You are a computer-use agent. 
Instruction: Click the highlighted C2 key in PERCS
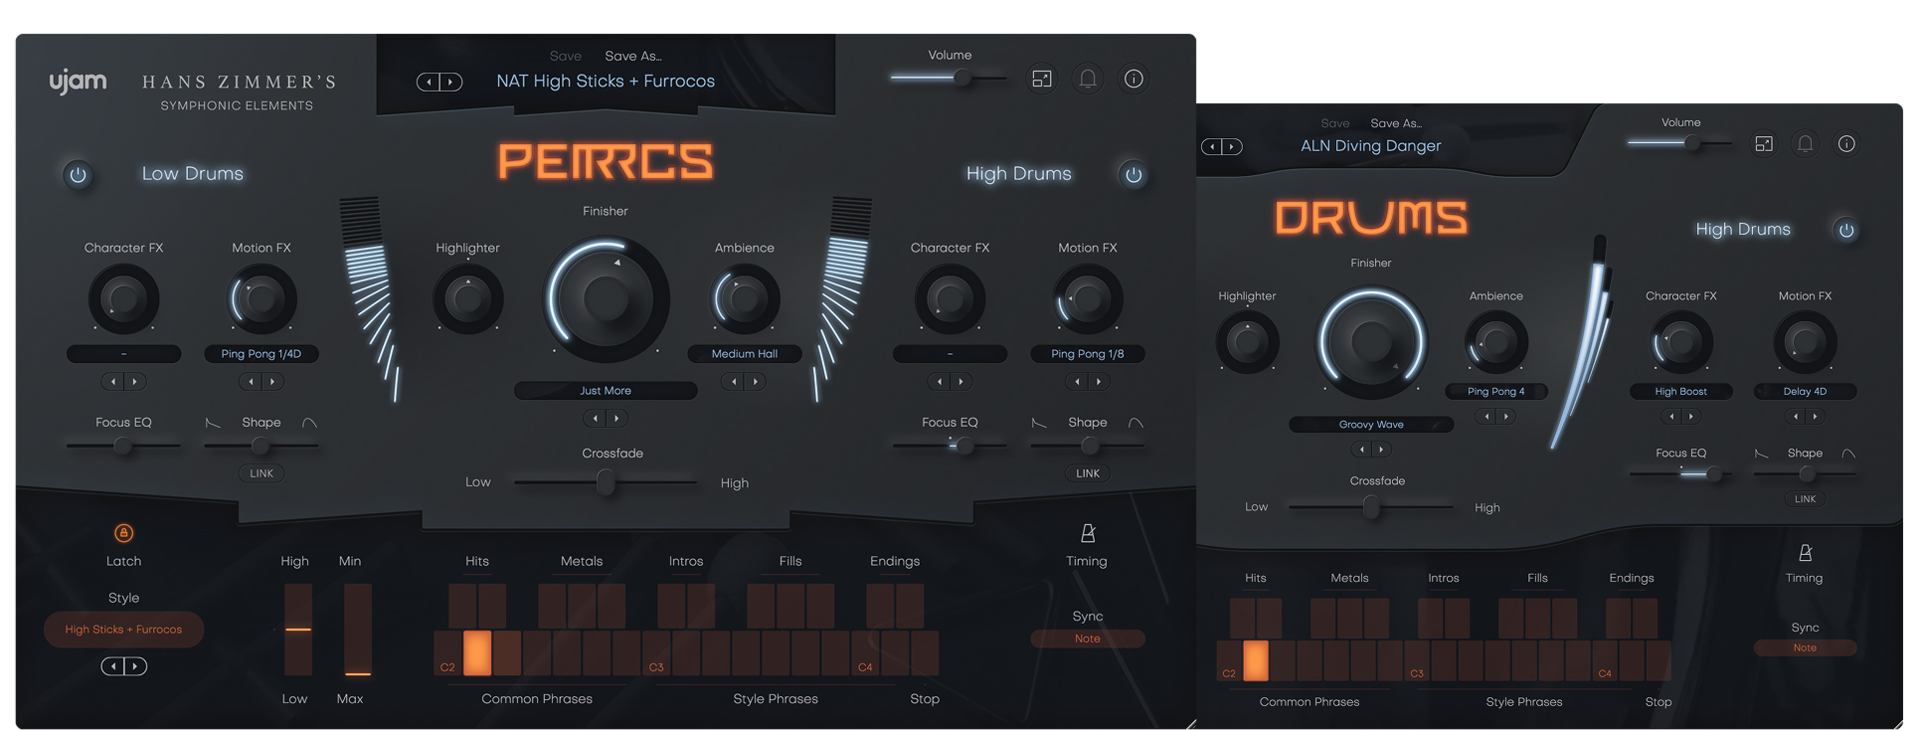pos(477,653)
